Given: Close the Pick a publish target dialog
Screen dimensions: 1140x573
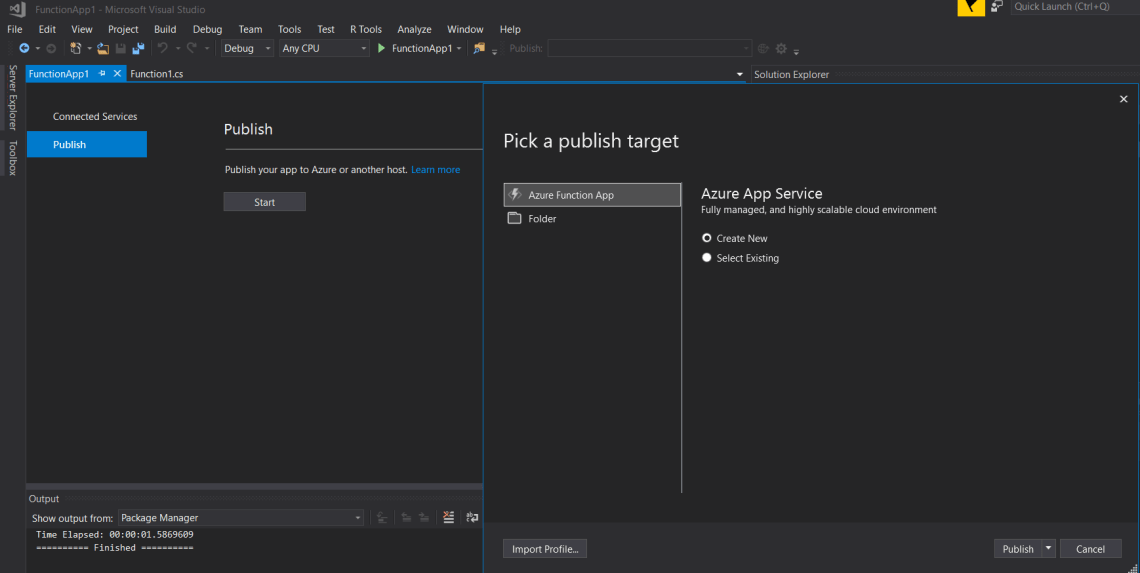Looking at the screenshot, I should (x=1123, y=99).
